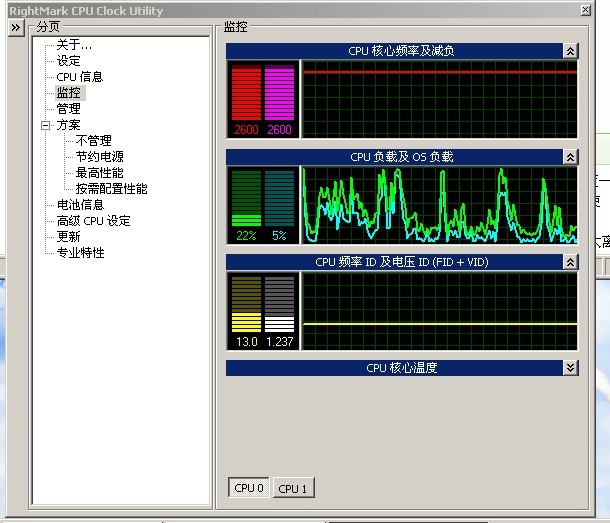The width and height of the screenshot is (610, 523).
Task: Switch to the CPU 0 monitor
Action: 249,488
